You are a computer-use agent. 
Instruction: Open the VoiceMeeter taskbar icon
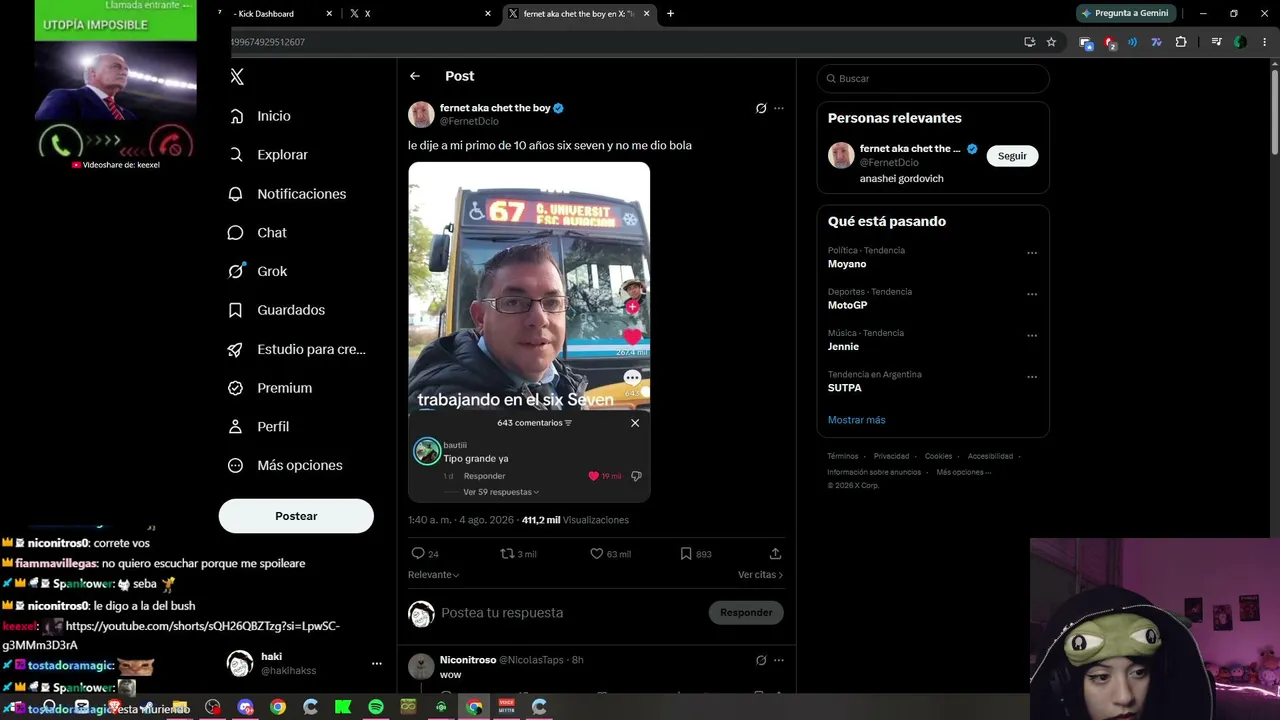tap(506, 707)
